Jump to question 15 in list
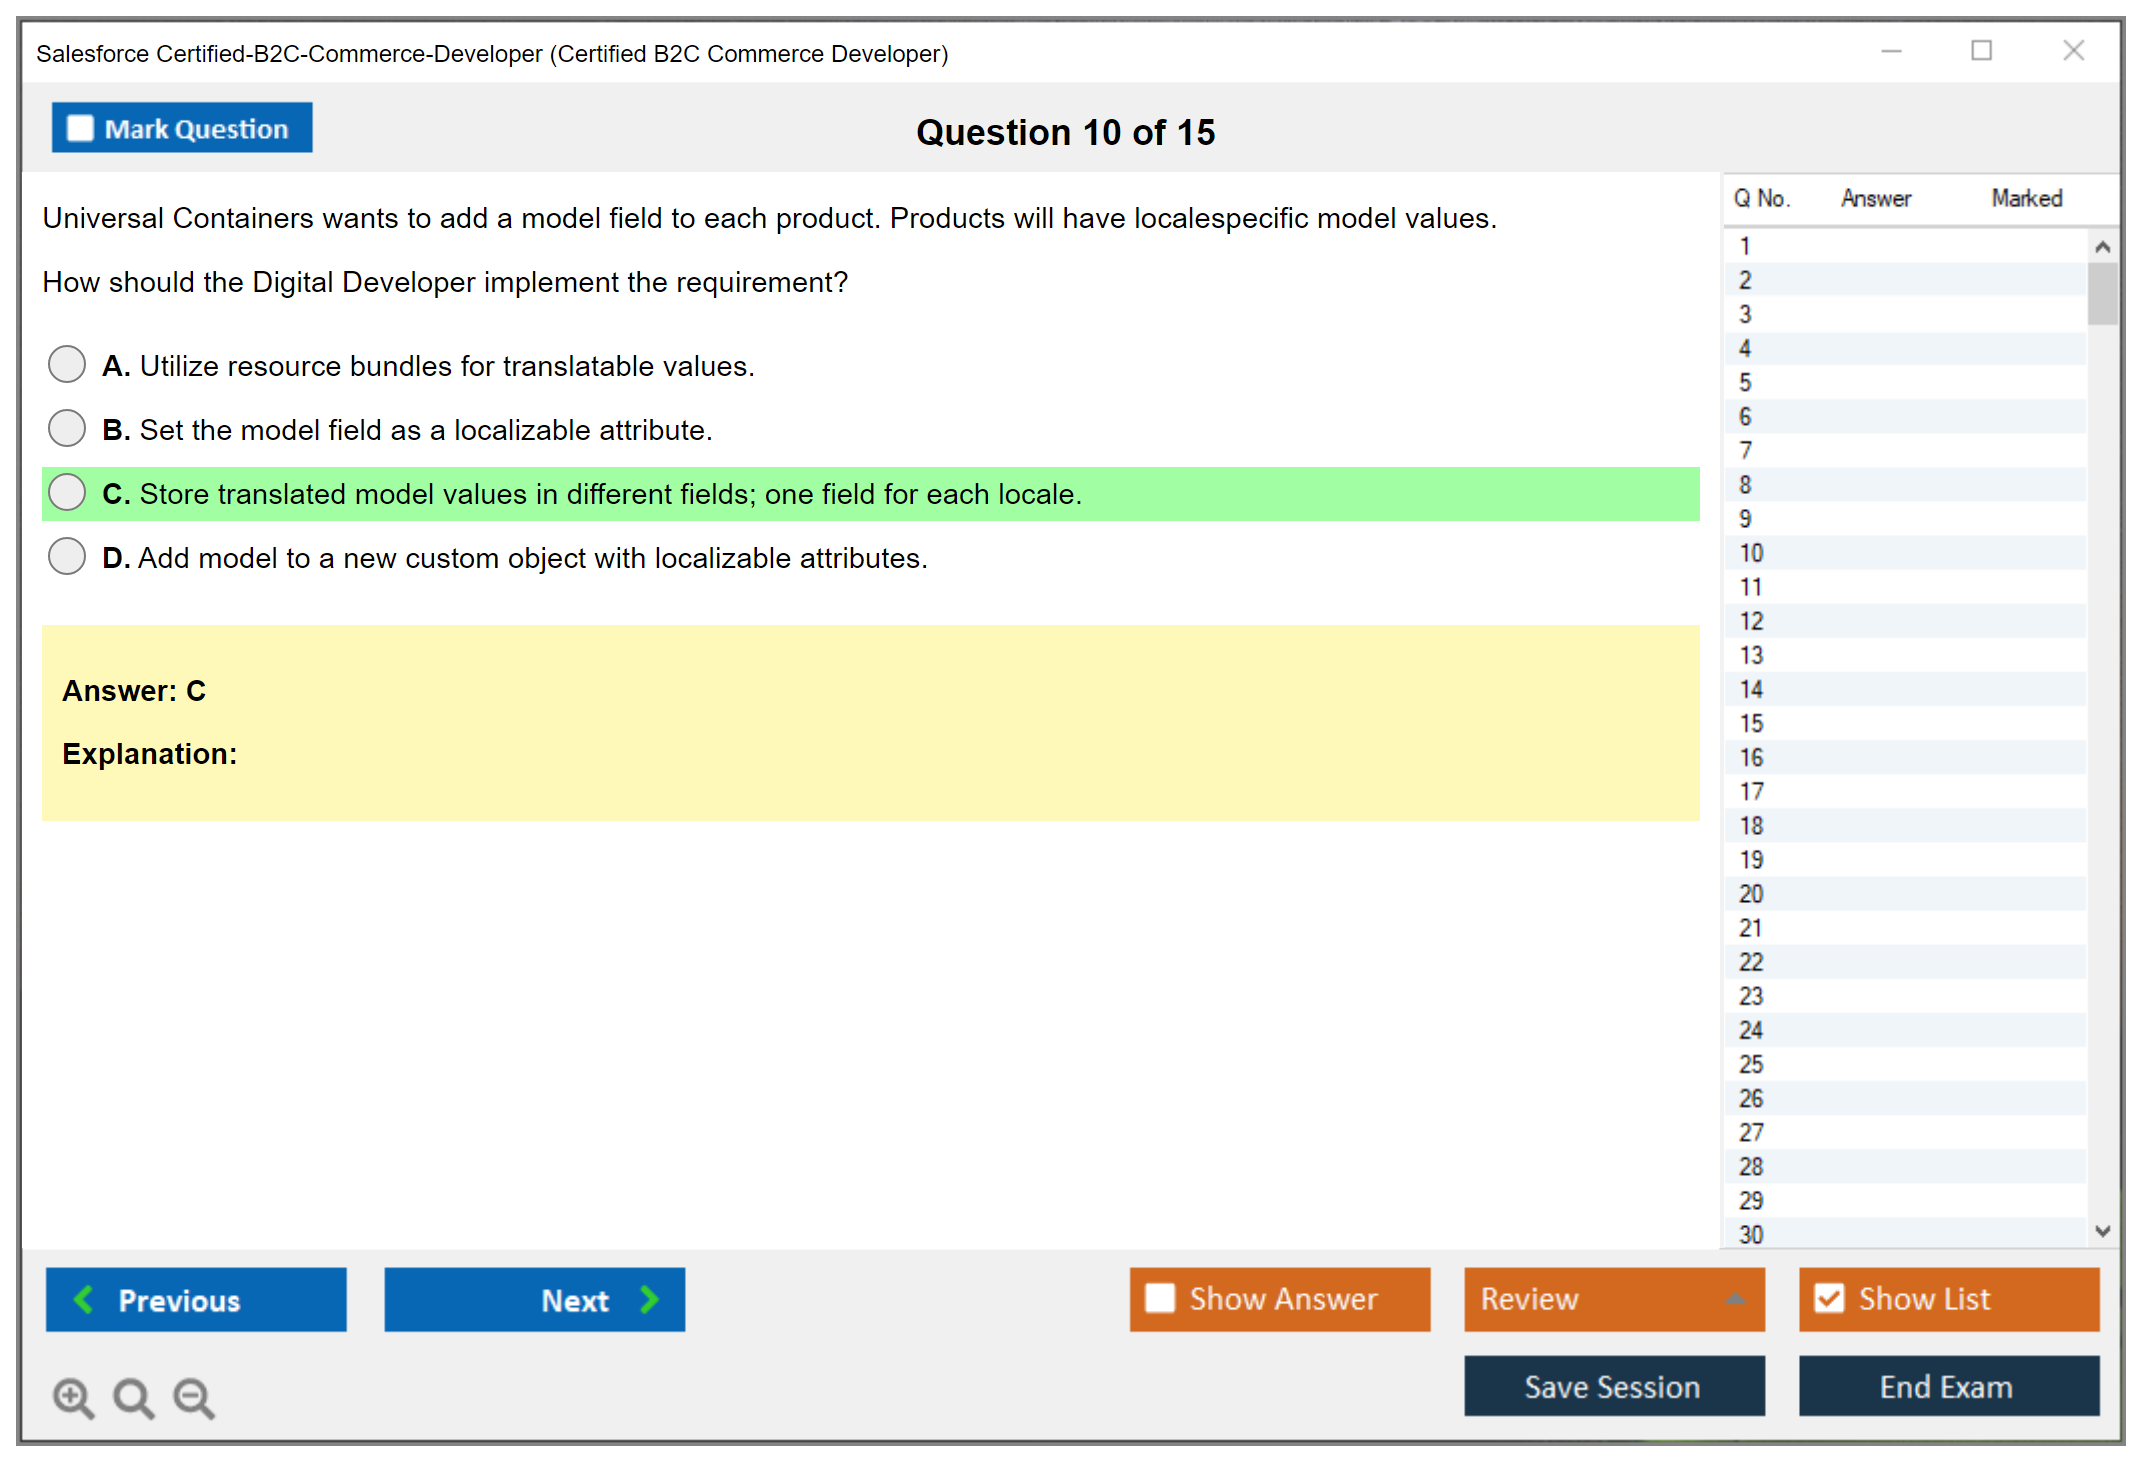Viewport: 2150px width, 1470px height. (1752, 723)
